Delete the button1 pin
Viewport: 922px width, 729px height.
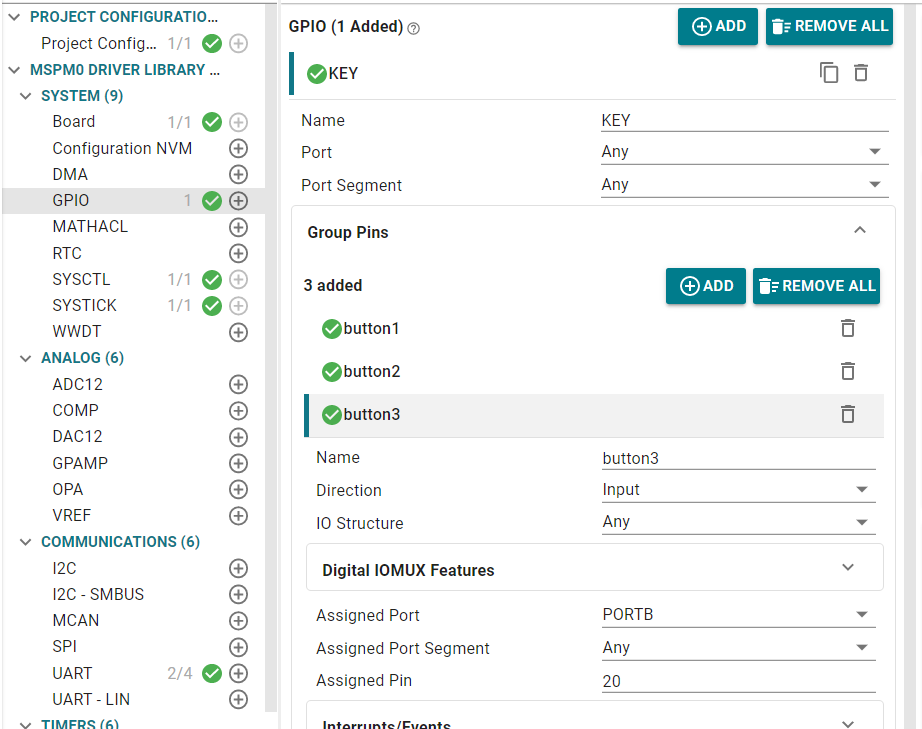847,328
